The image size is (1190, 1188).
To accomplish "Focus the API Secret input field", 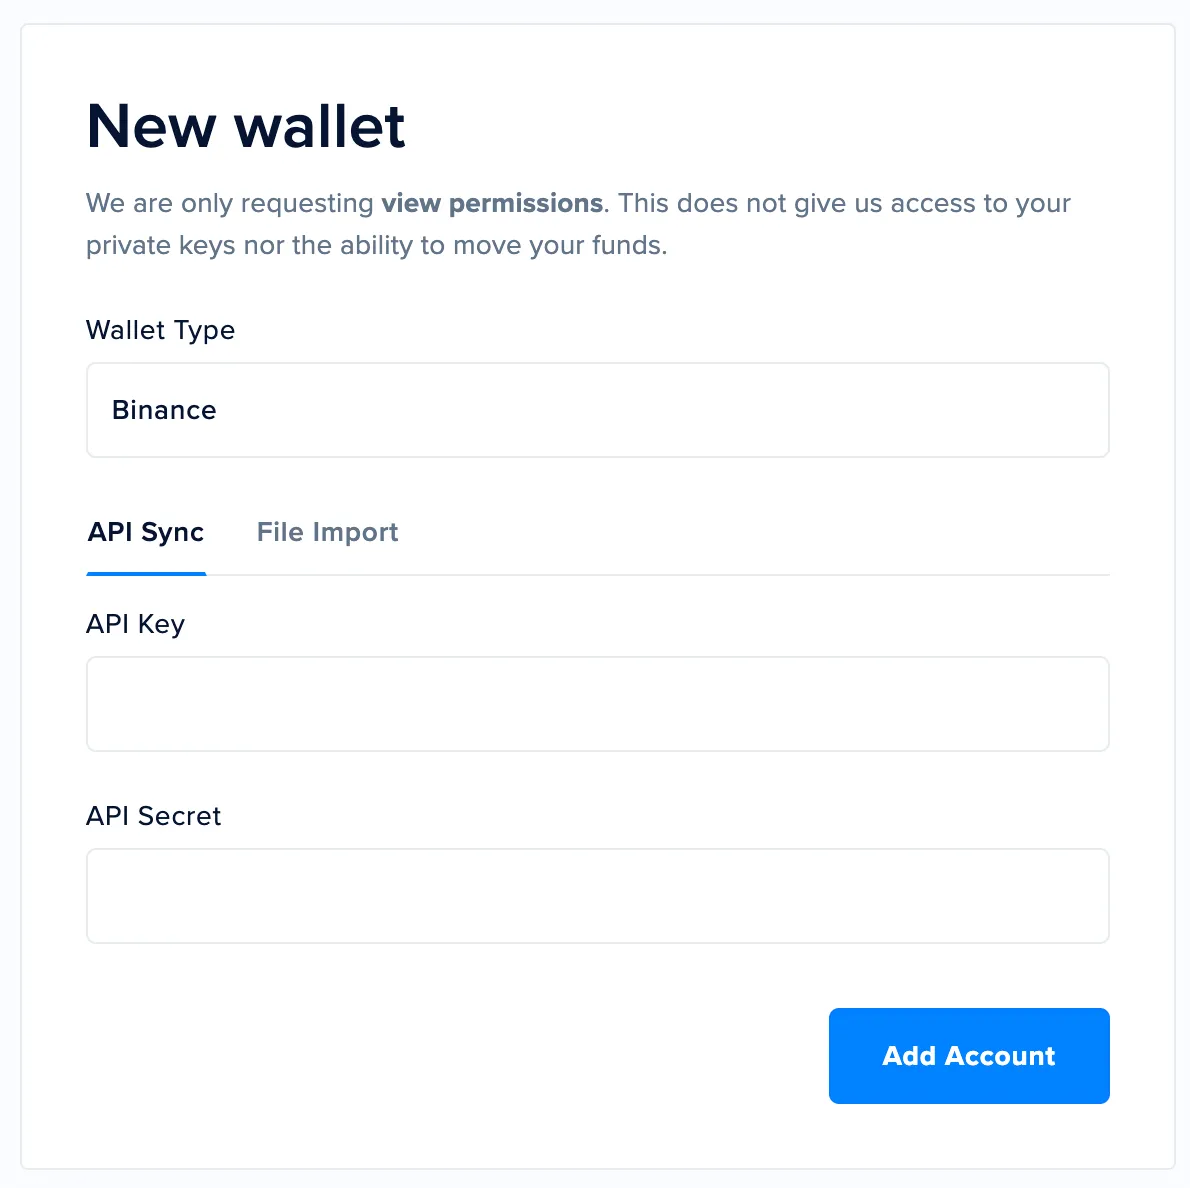I will coord(597,896).
